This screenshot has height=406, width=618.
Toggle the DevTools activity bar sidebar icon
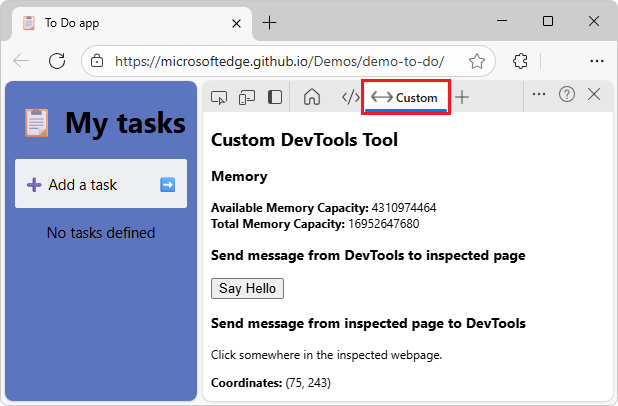[x=275, y=97]
